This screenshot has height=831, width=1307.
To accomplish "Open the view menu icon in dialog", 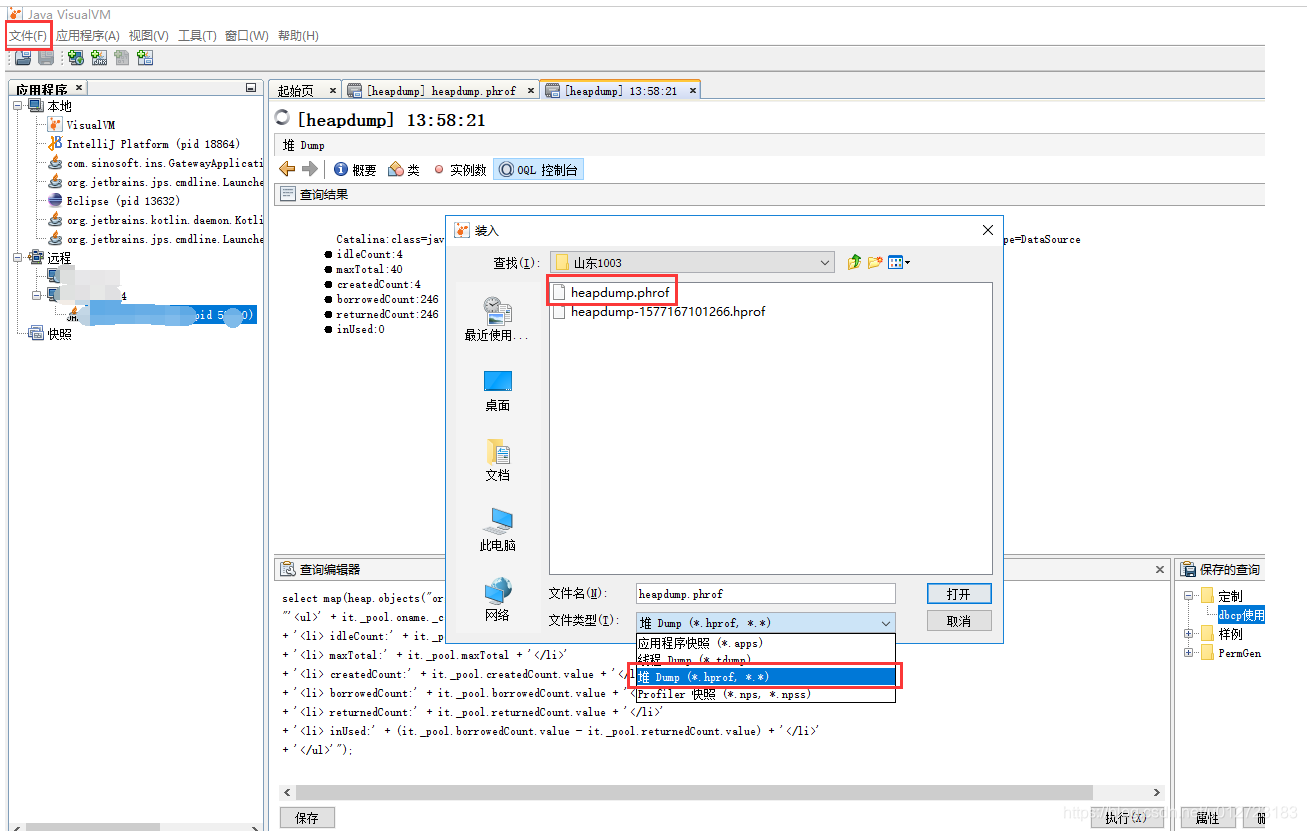I will click(899, 262).
